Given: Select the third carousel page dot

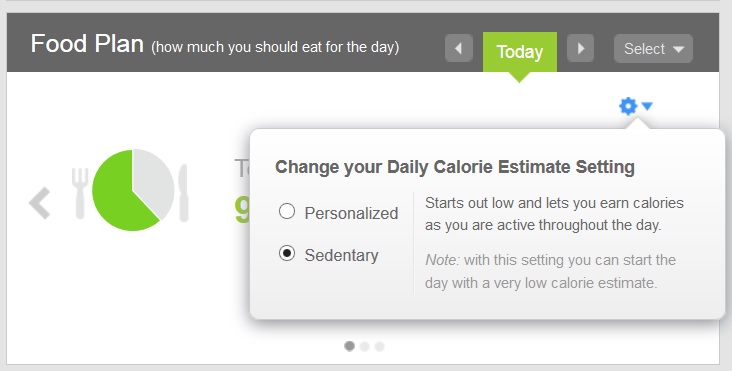Looking at the screenshot, I should (x=380, y=346).
